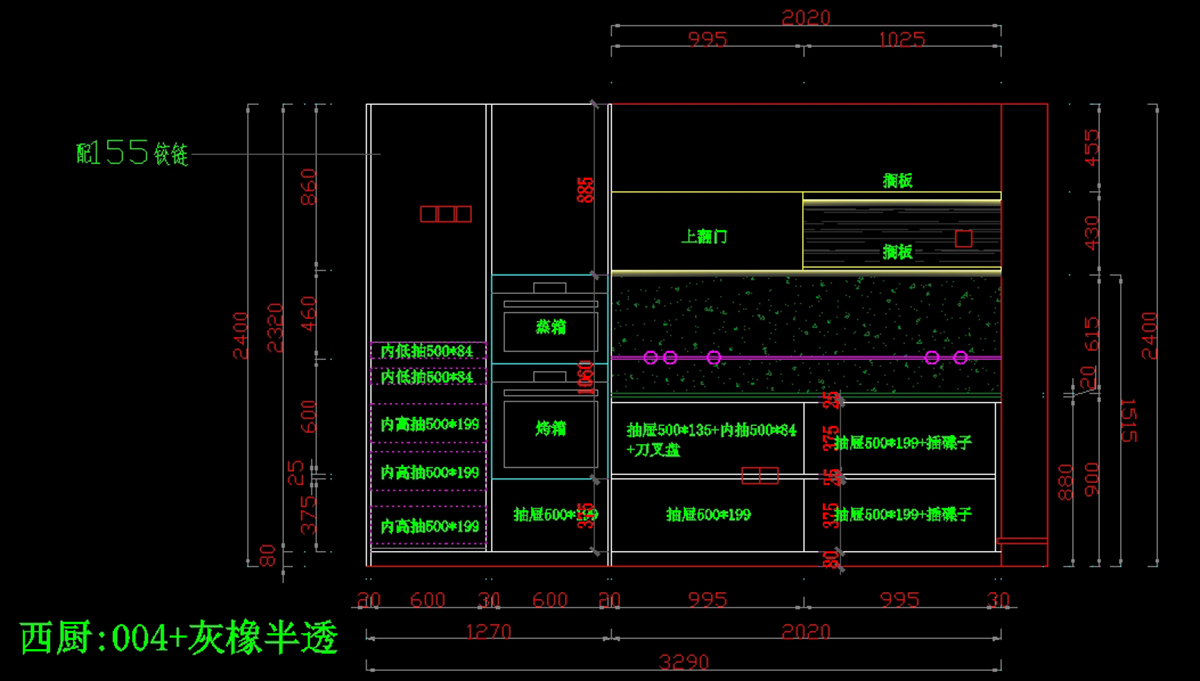Image resolution: width=1200 pixels, height=681 pixels.
Task: Click the double red square between the drawers
Action: [x=760, y=475]
